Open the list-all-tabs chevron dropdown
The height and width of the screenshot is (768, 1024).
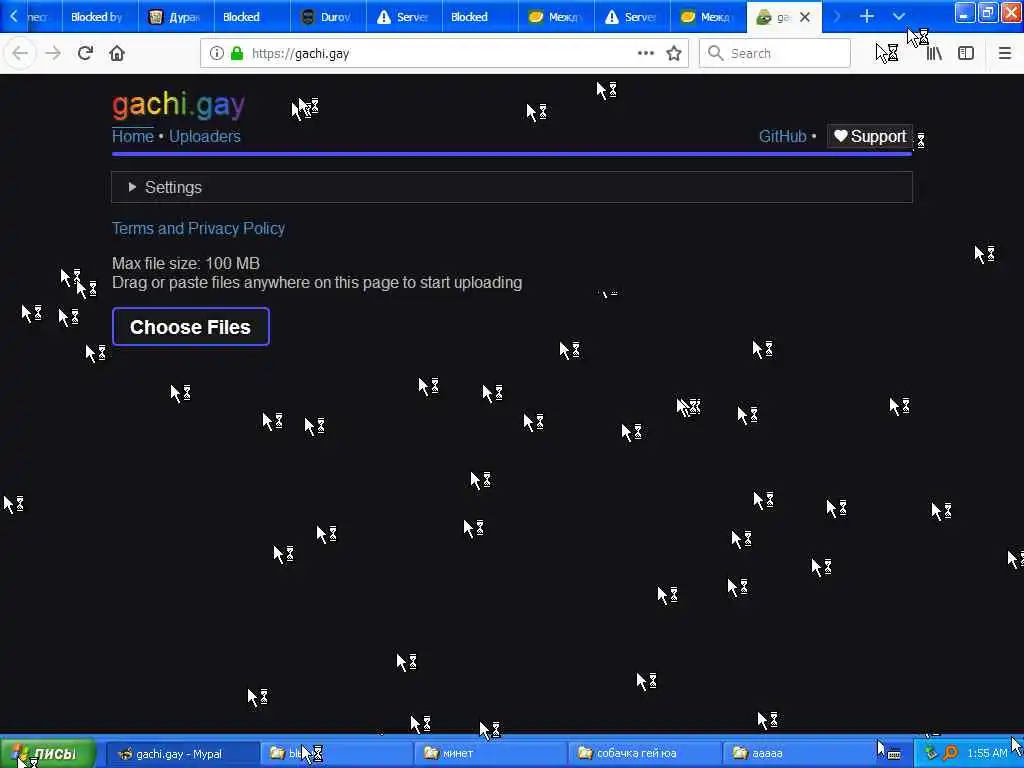pos(899,16)
